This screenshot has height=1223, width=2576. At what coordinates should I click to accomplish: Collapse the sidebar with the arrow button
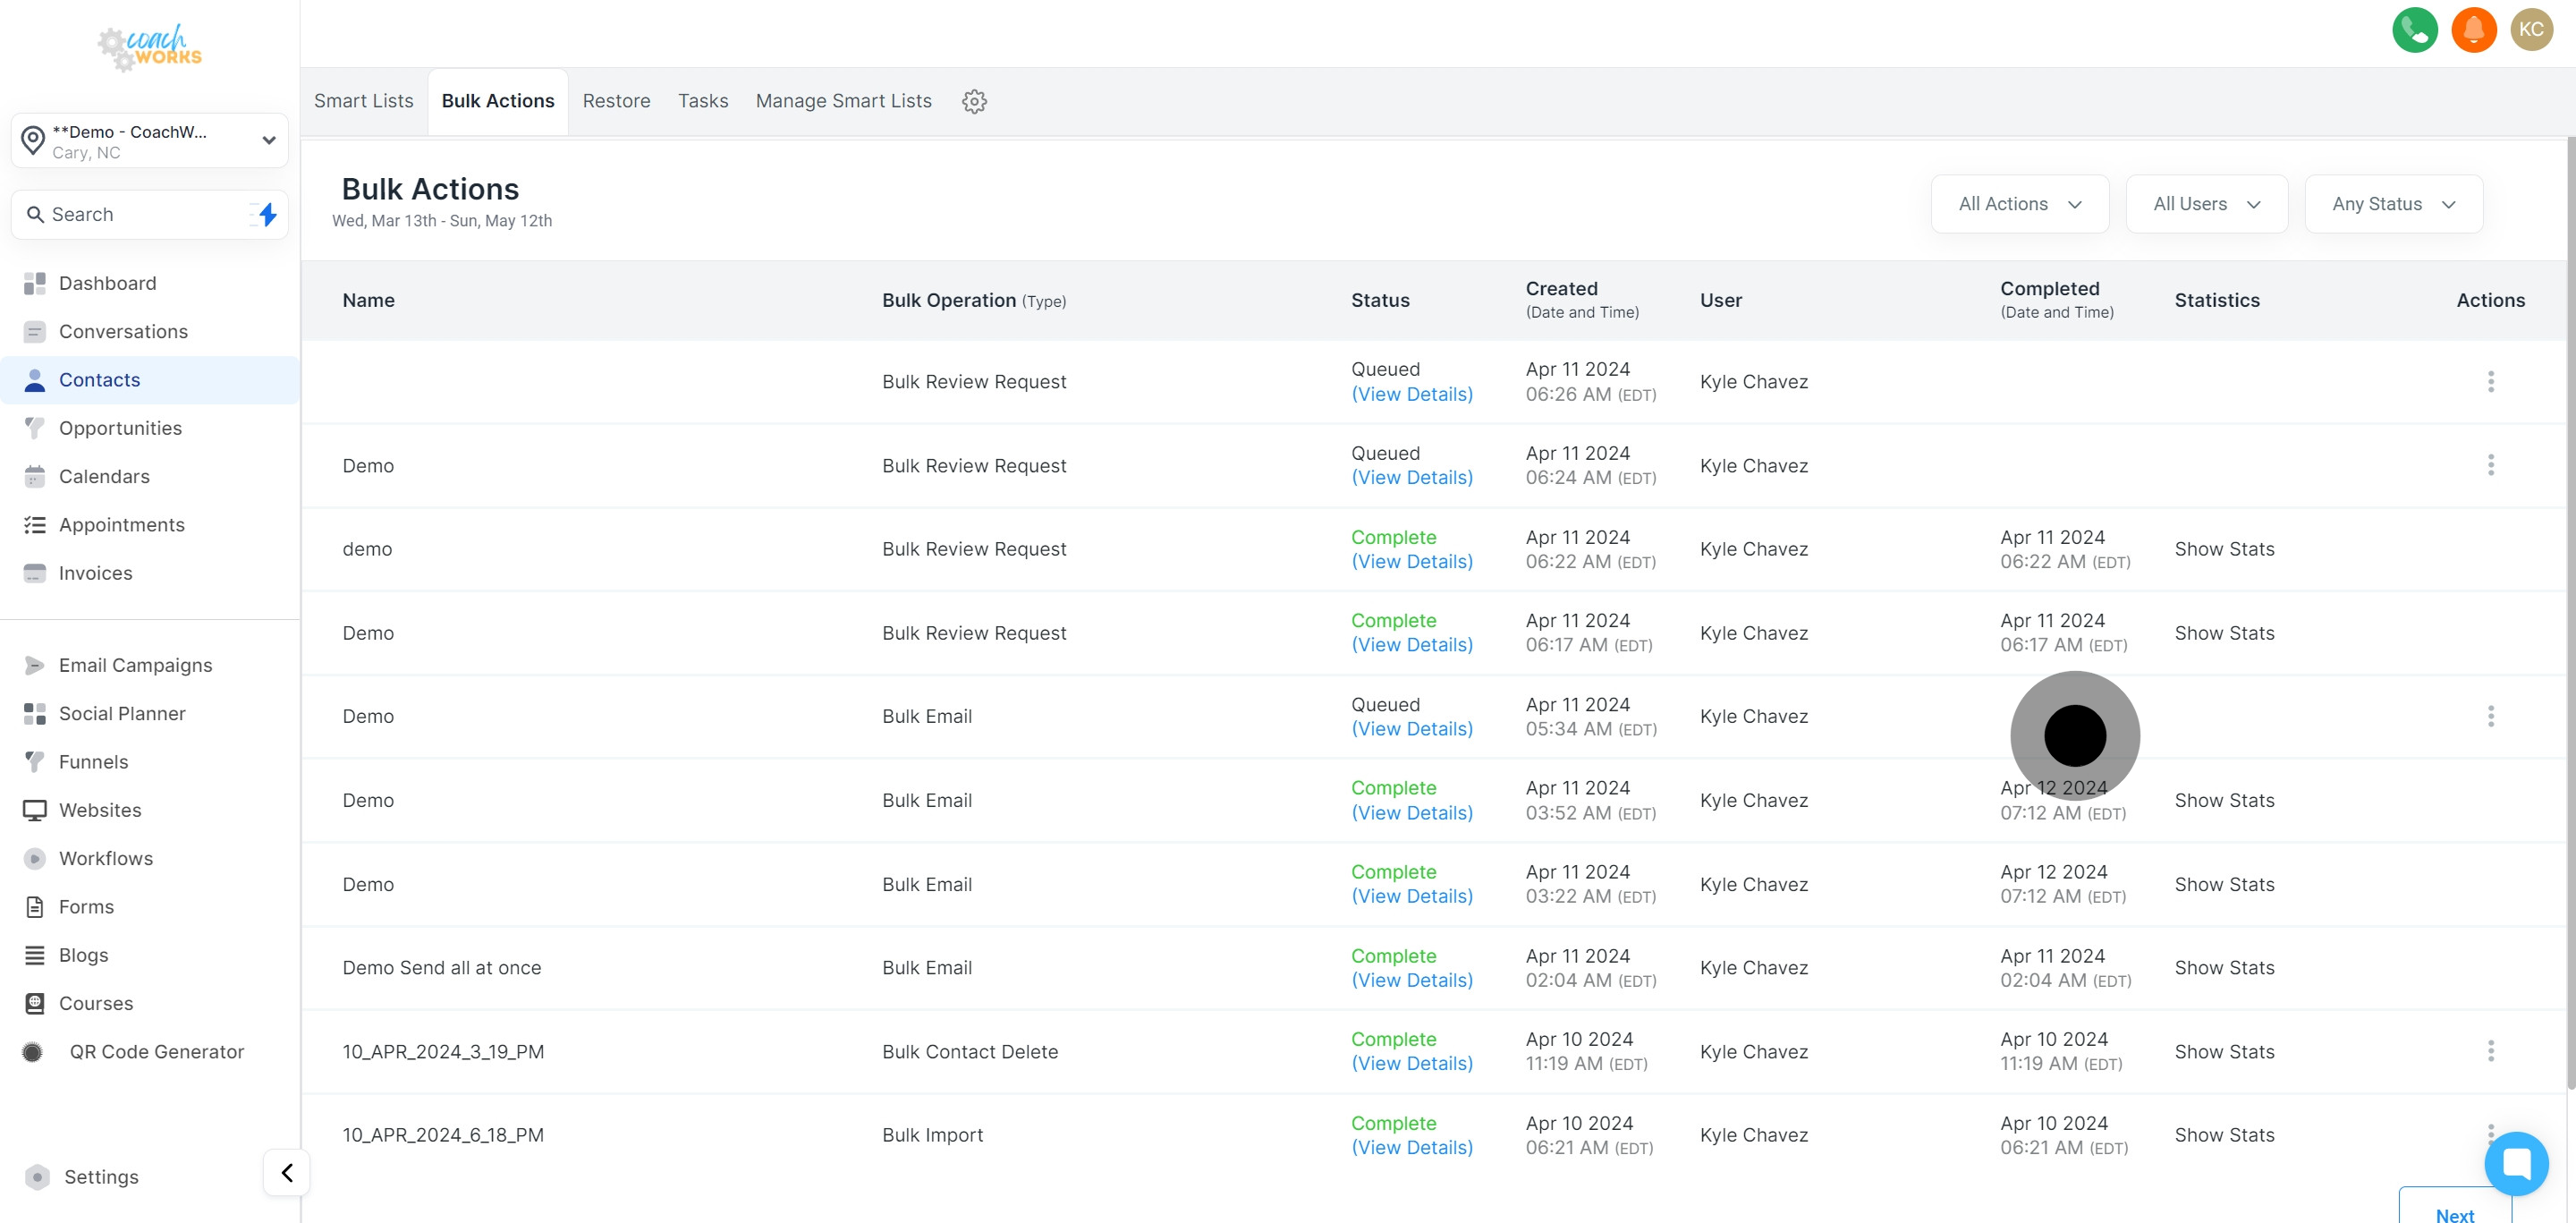click(287, 1173)
